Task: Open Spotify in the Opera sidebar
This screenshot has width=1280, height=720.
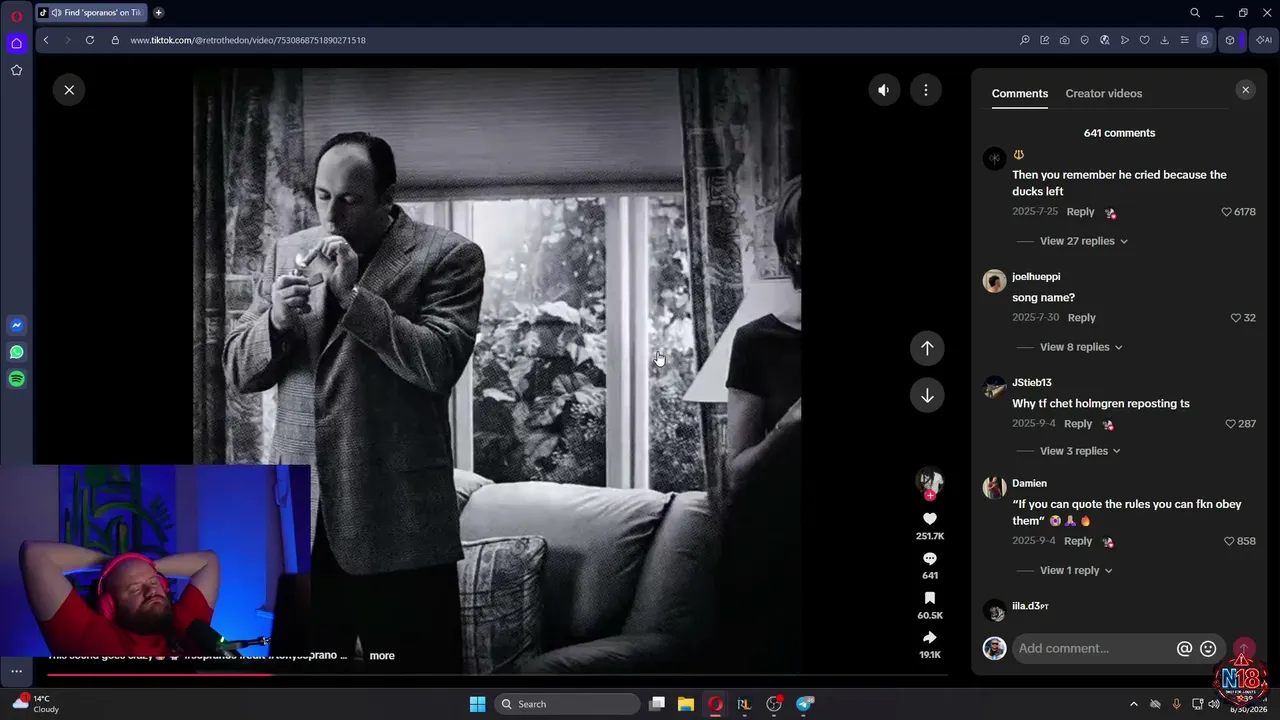Action: click(x=16, y=379)
